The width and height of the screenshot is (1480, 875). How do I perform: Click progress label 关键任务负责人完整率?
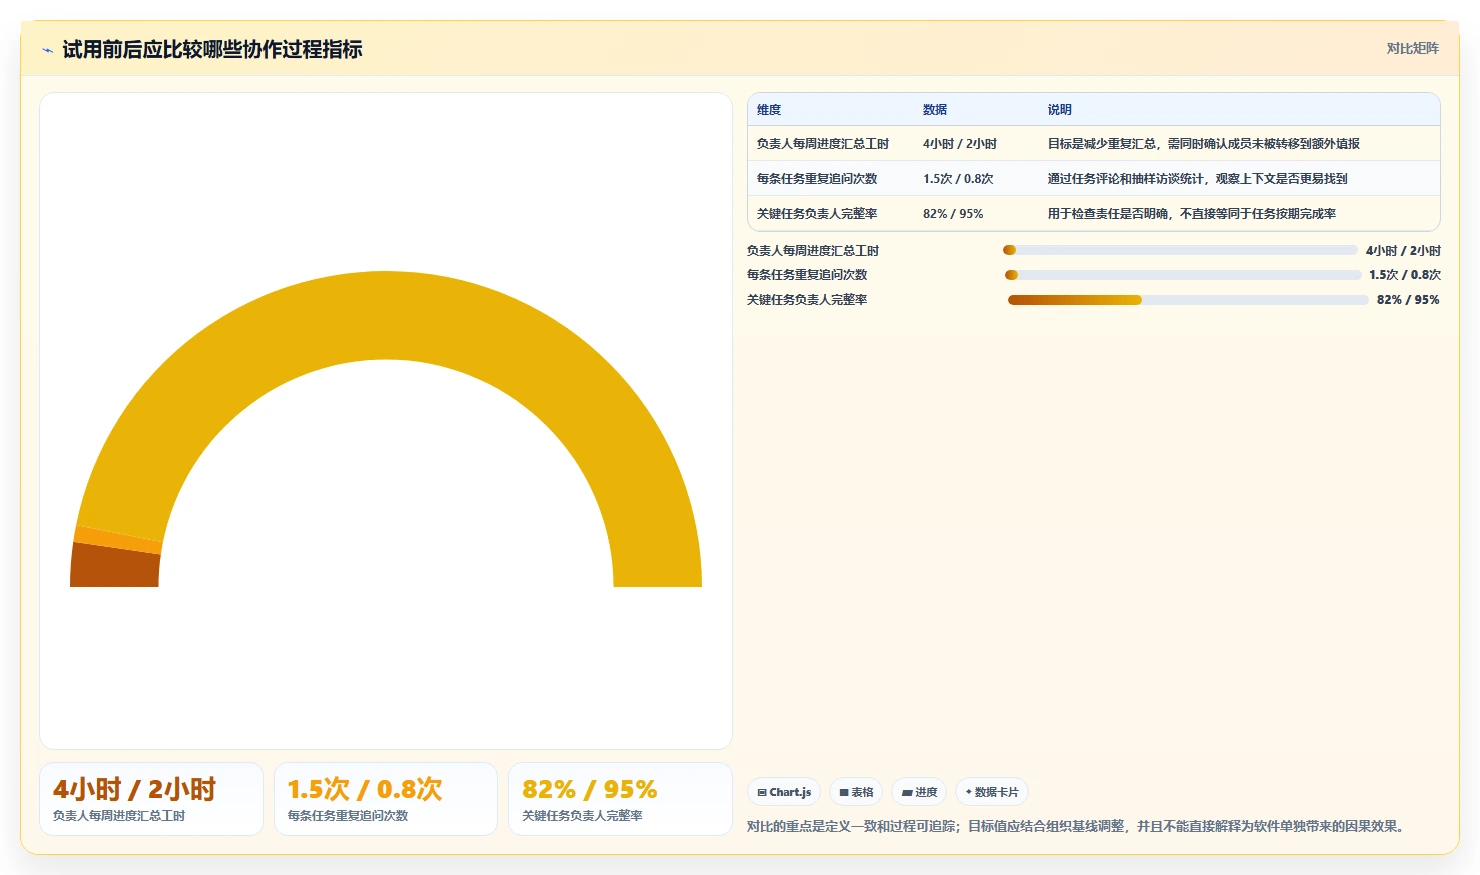(x=807, y=300)
